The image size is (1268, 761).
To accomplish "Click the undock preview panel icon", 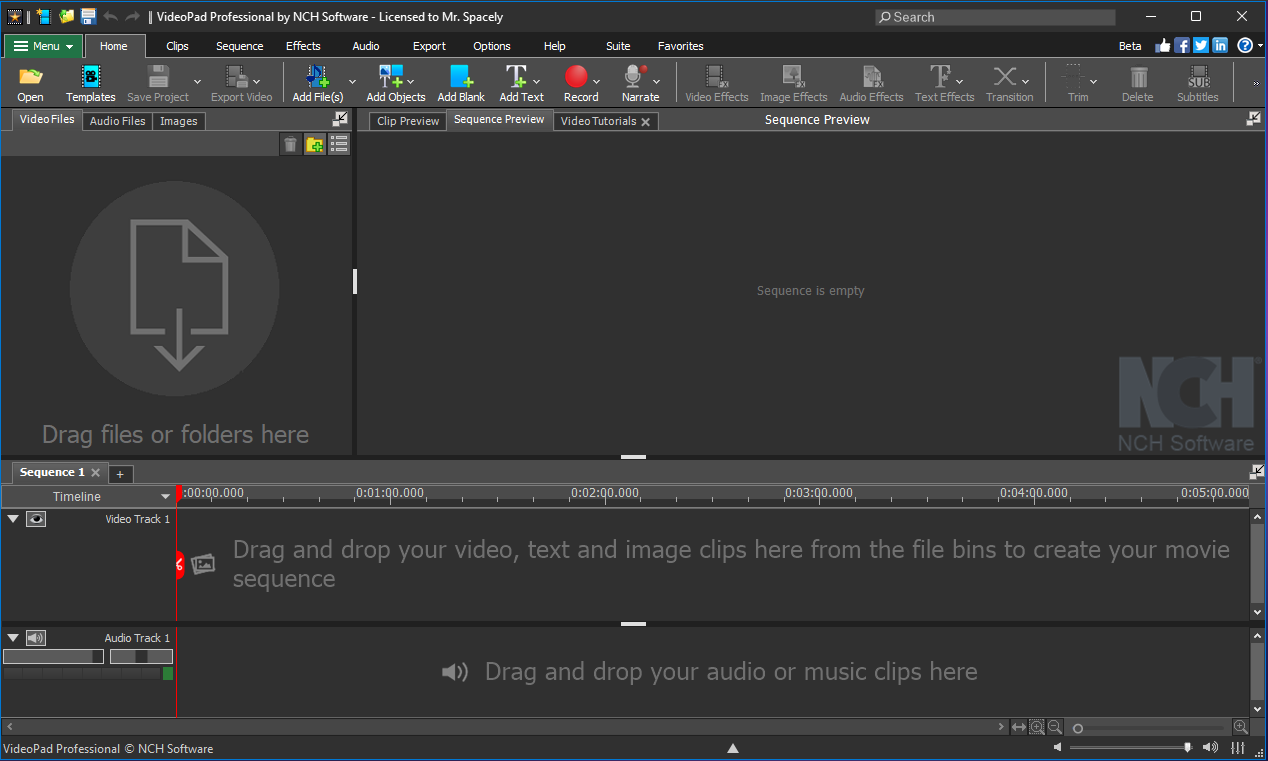I will (1254, 118).
